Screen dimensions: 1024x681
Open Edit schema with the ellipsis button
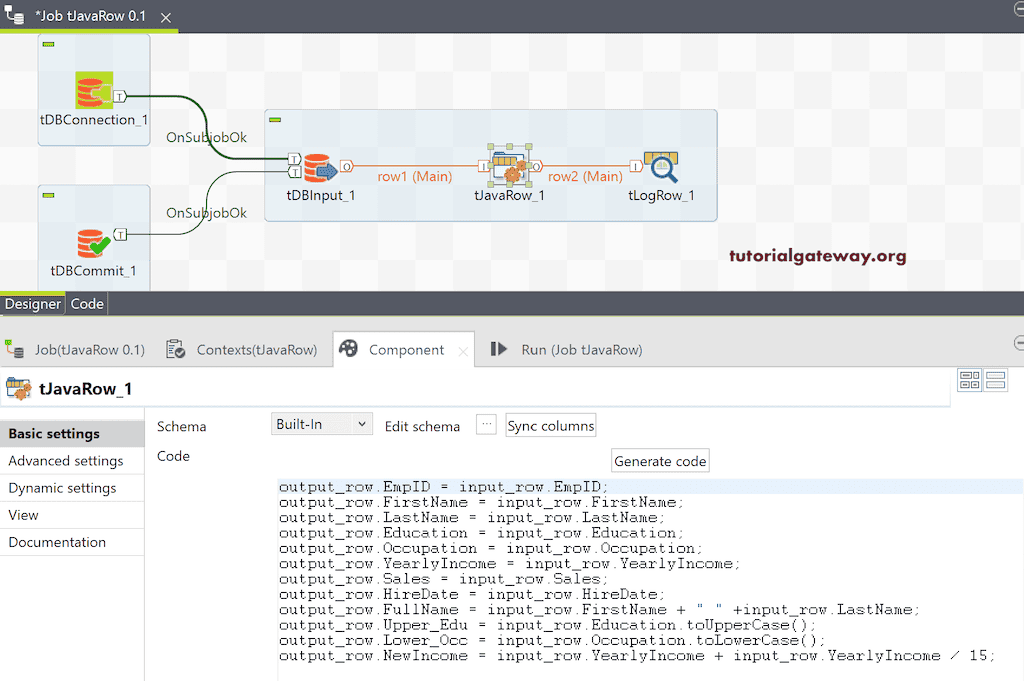click(x=486, y=424)
